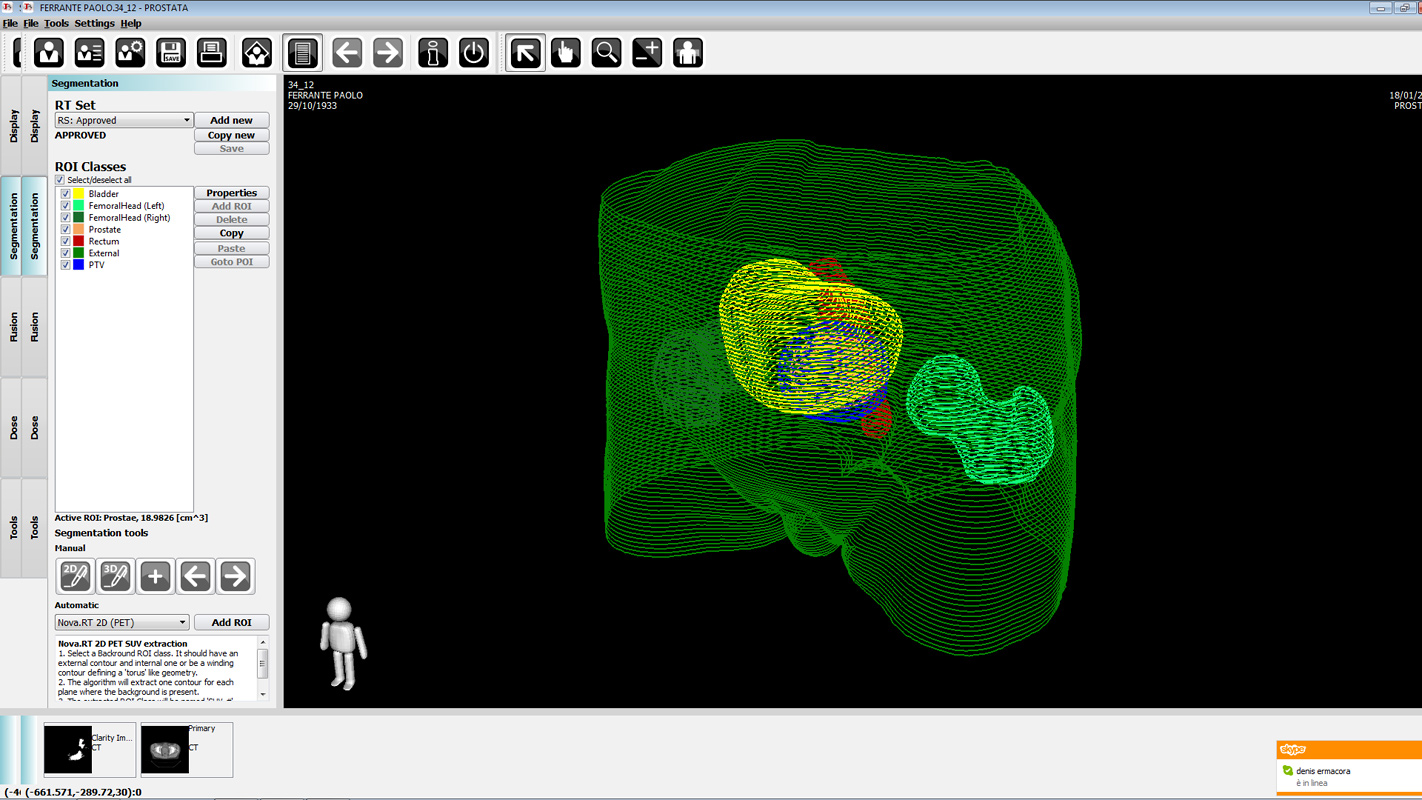This screenshot has width=1422, height=800.
Task: Click the back arrow in top toolbar
Action: 347,52
